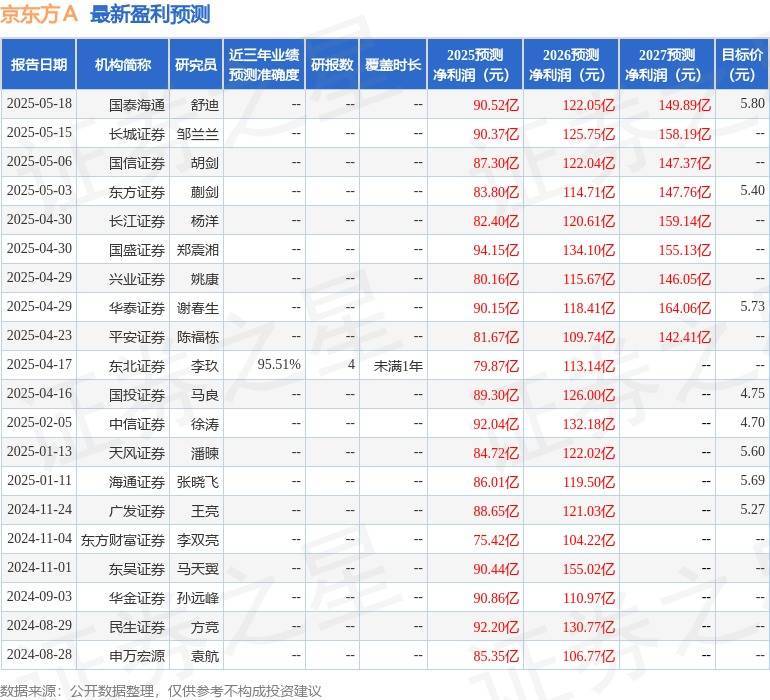This screenshot has height=700, width=770.
Task: Open the 国泰海通 institution entry
Action: (137, 104)
